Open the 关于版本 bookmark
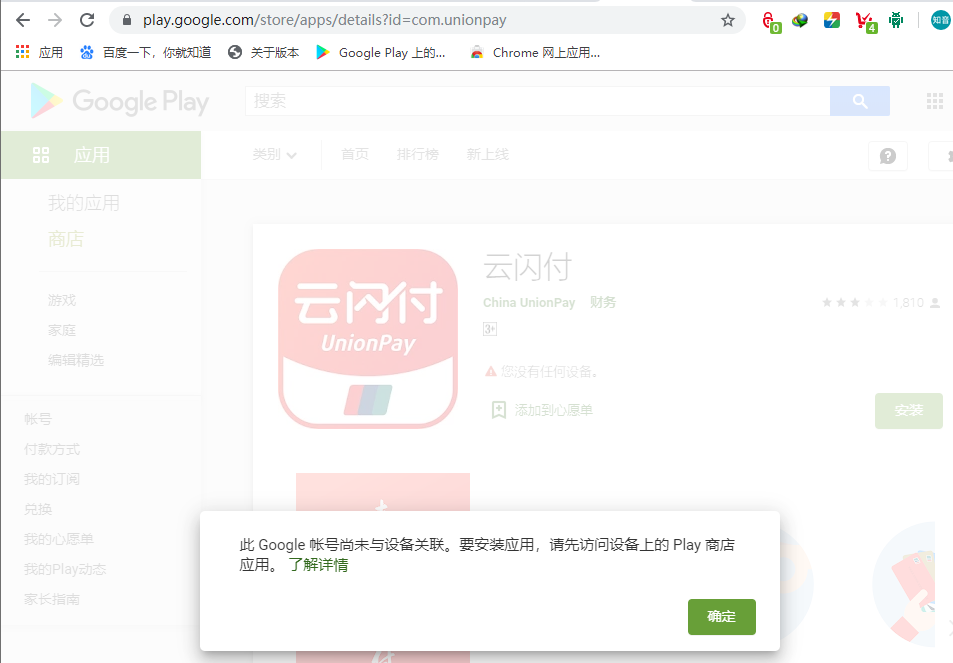 (263, 52)
